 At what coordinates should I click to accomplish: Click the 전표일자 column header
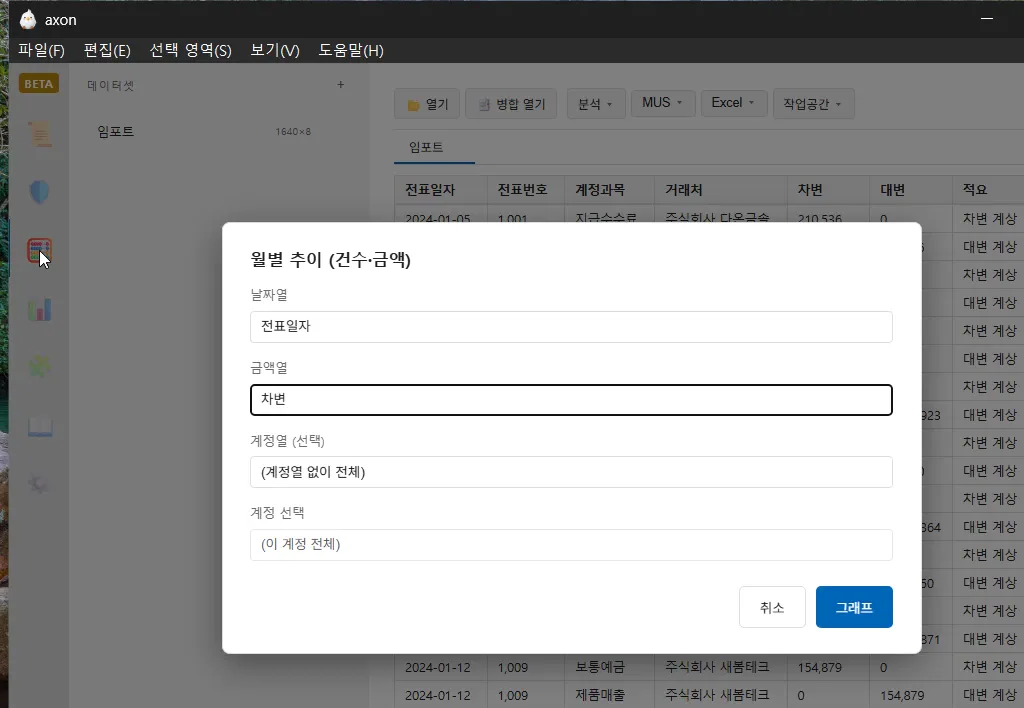441,189
